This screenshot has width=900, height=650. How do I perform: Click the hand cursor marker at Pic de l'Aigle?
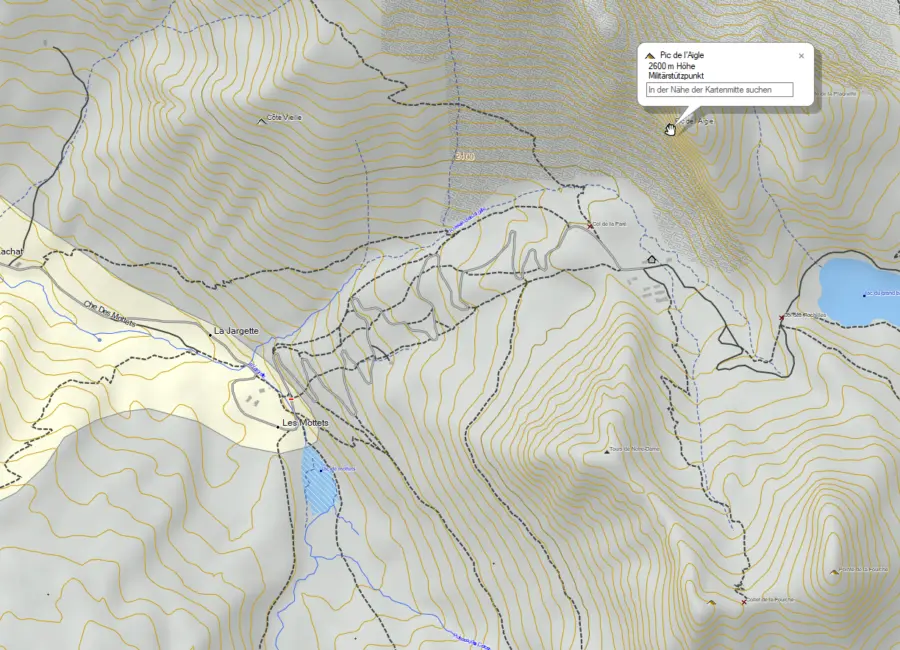[670, 128]
